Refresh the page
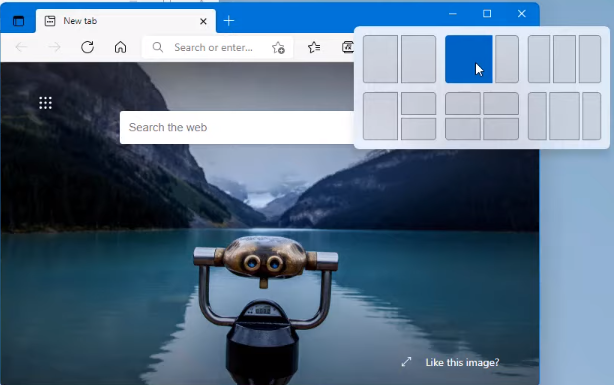 click(x=87, y=47)
